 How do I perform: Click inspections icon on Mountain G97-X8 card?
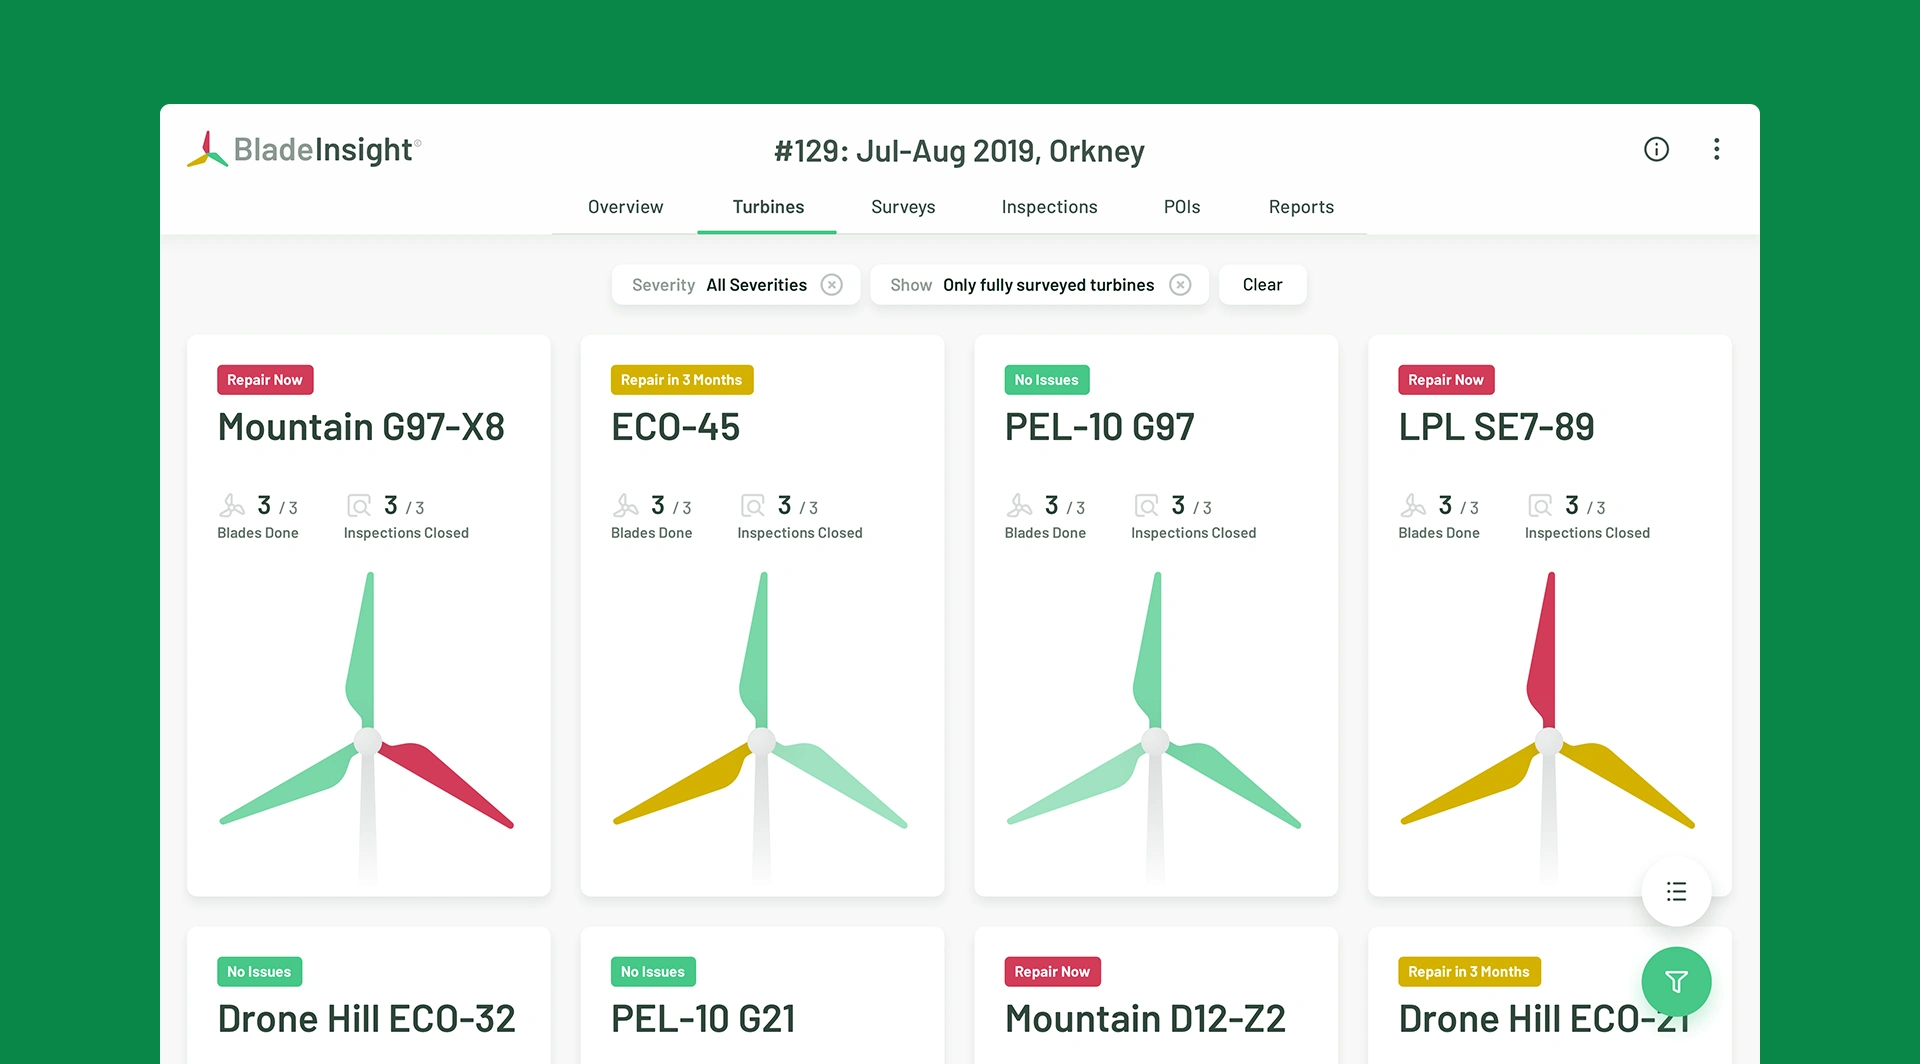coord(359,505)
